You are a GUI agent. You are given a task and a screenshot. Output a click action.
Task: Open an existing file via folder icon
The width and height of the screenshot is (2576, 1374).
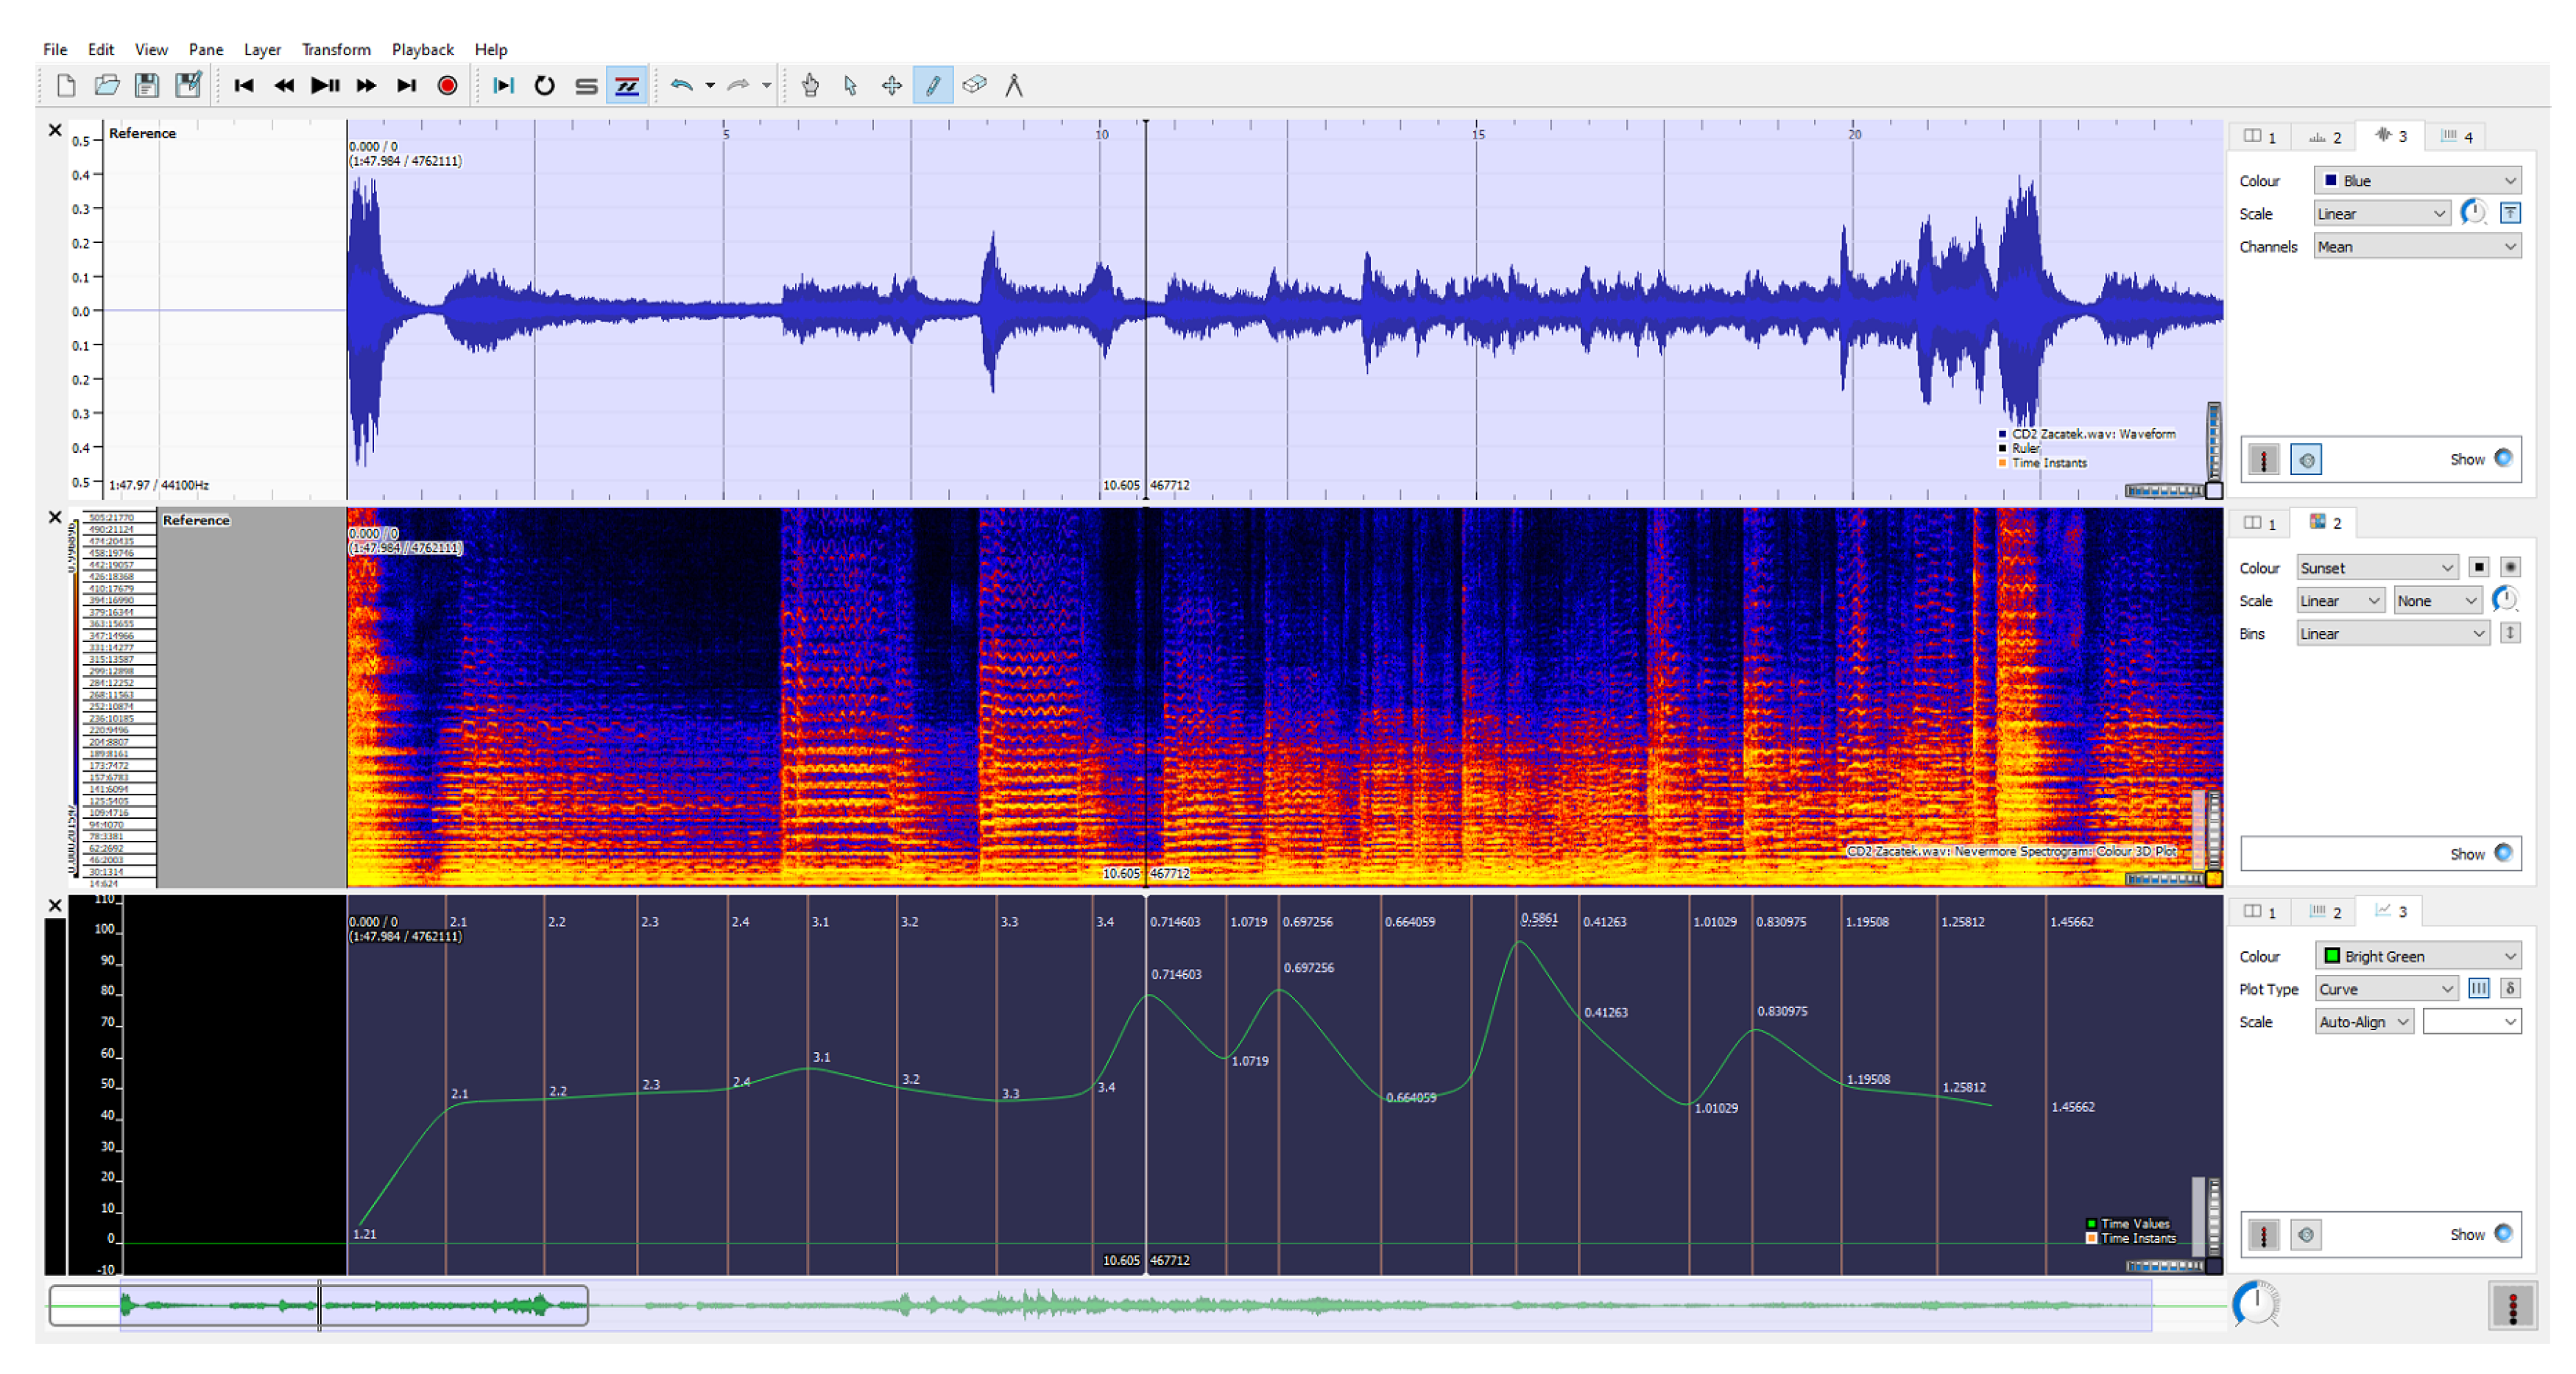(106, 86)
